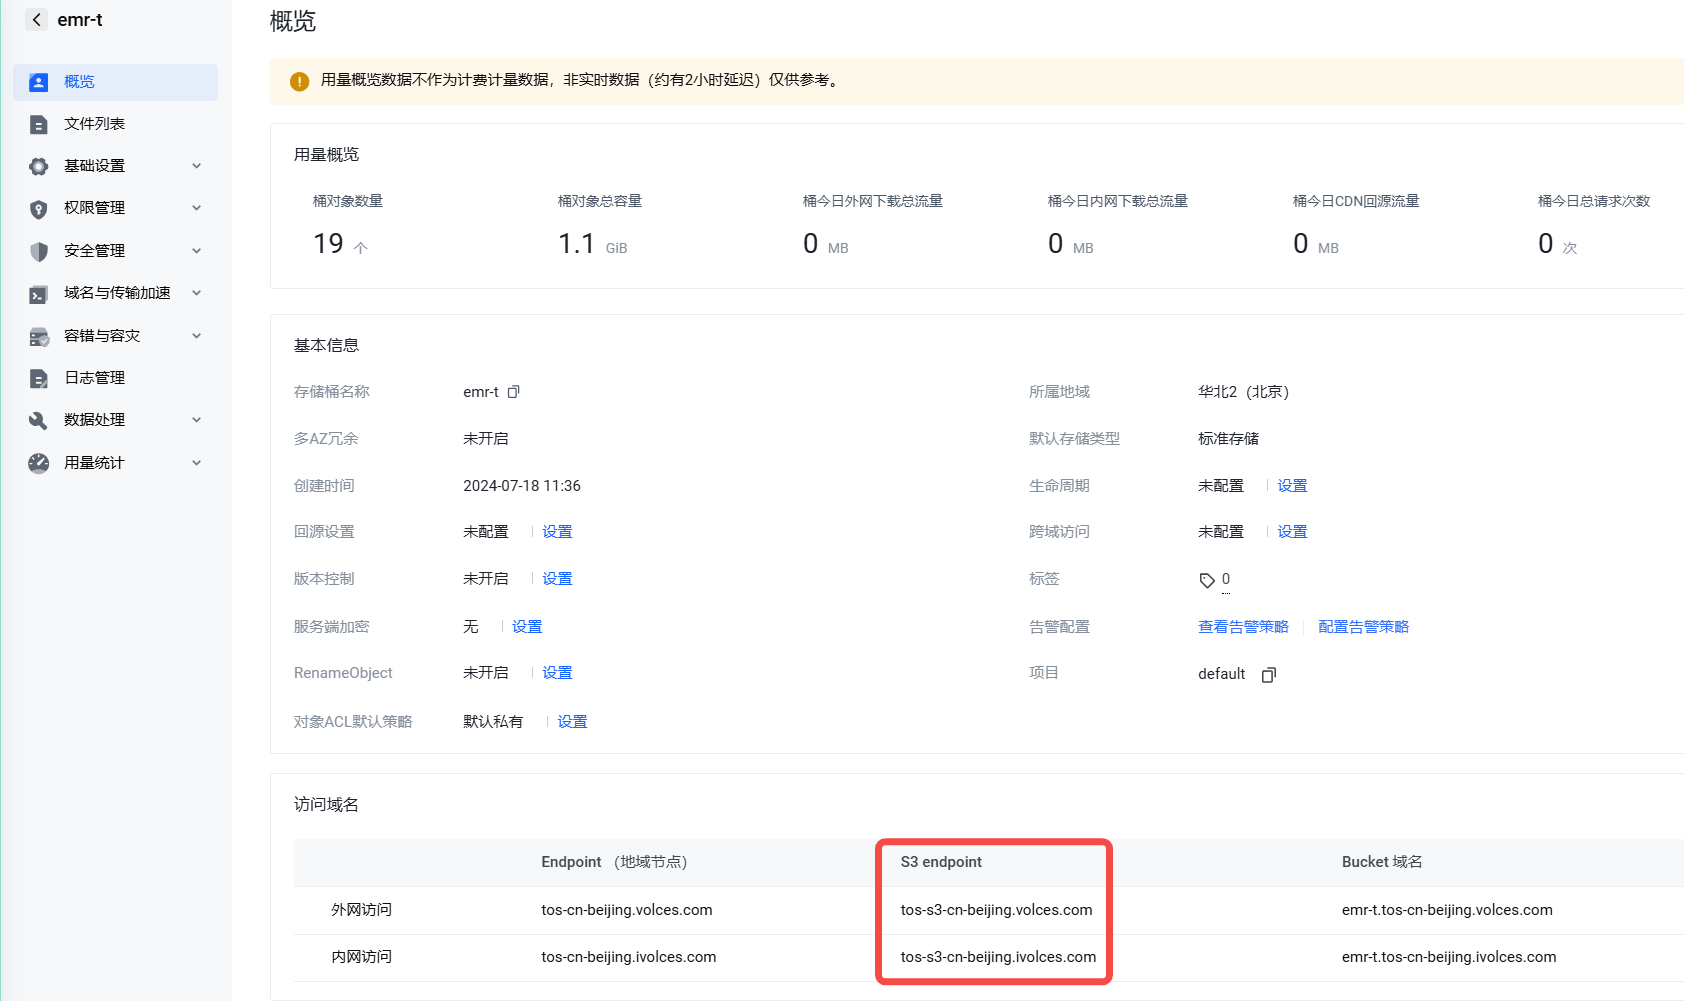This screenshot has height=1001, width=1684.
Task: Open the 文件列表 page
Action: 94,124
